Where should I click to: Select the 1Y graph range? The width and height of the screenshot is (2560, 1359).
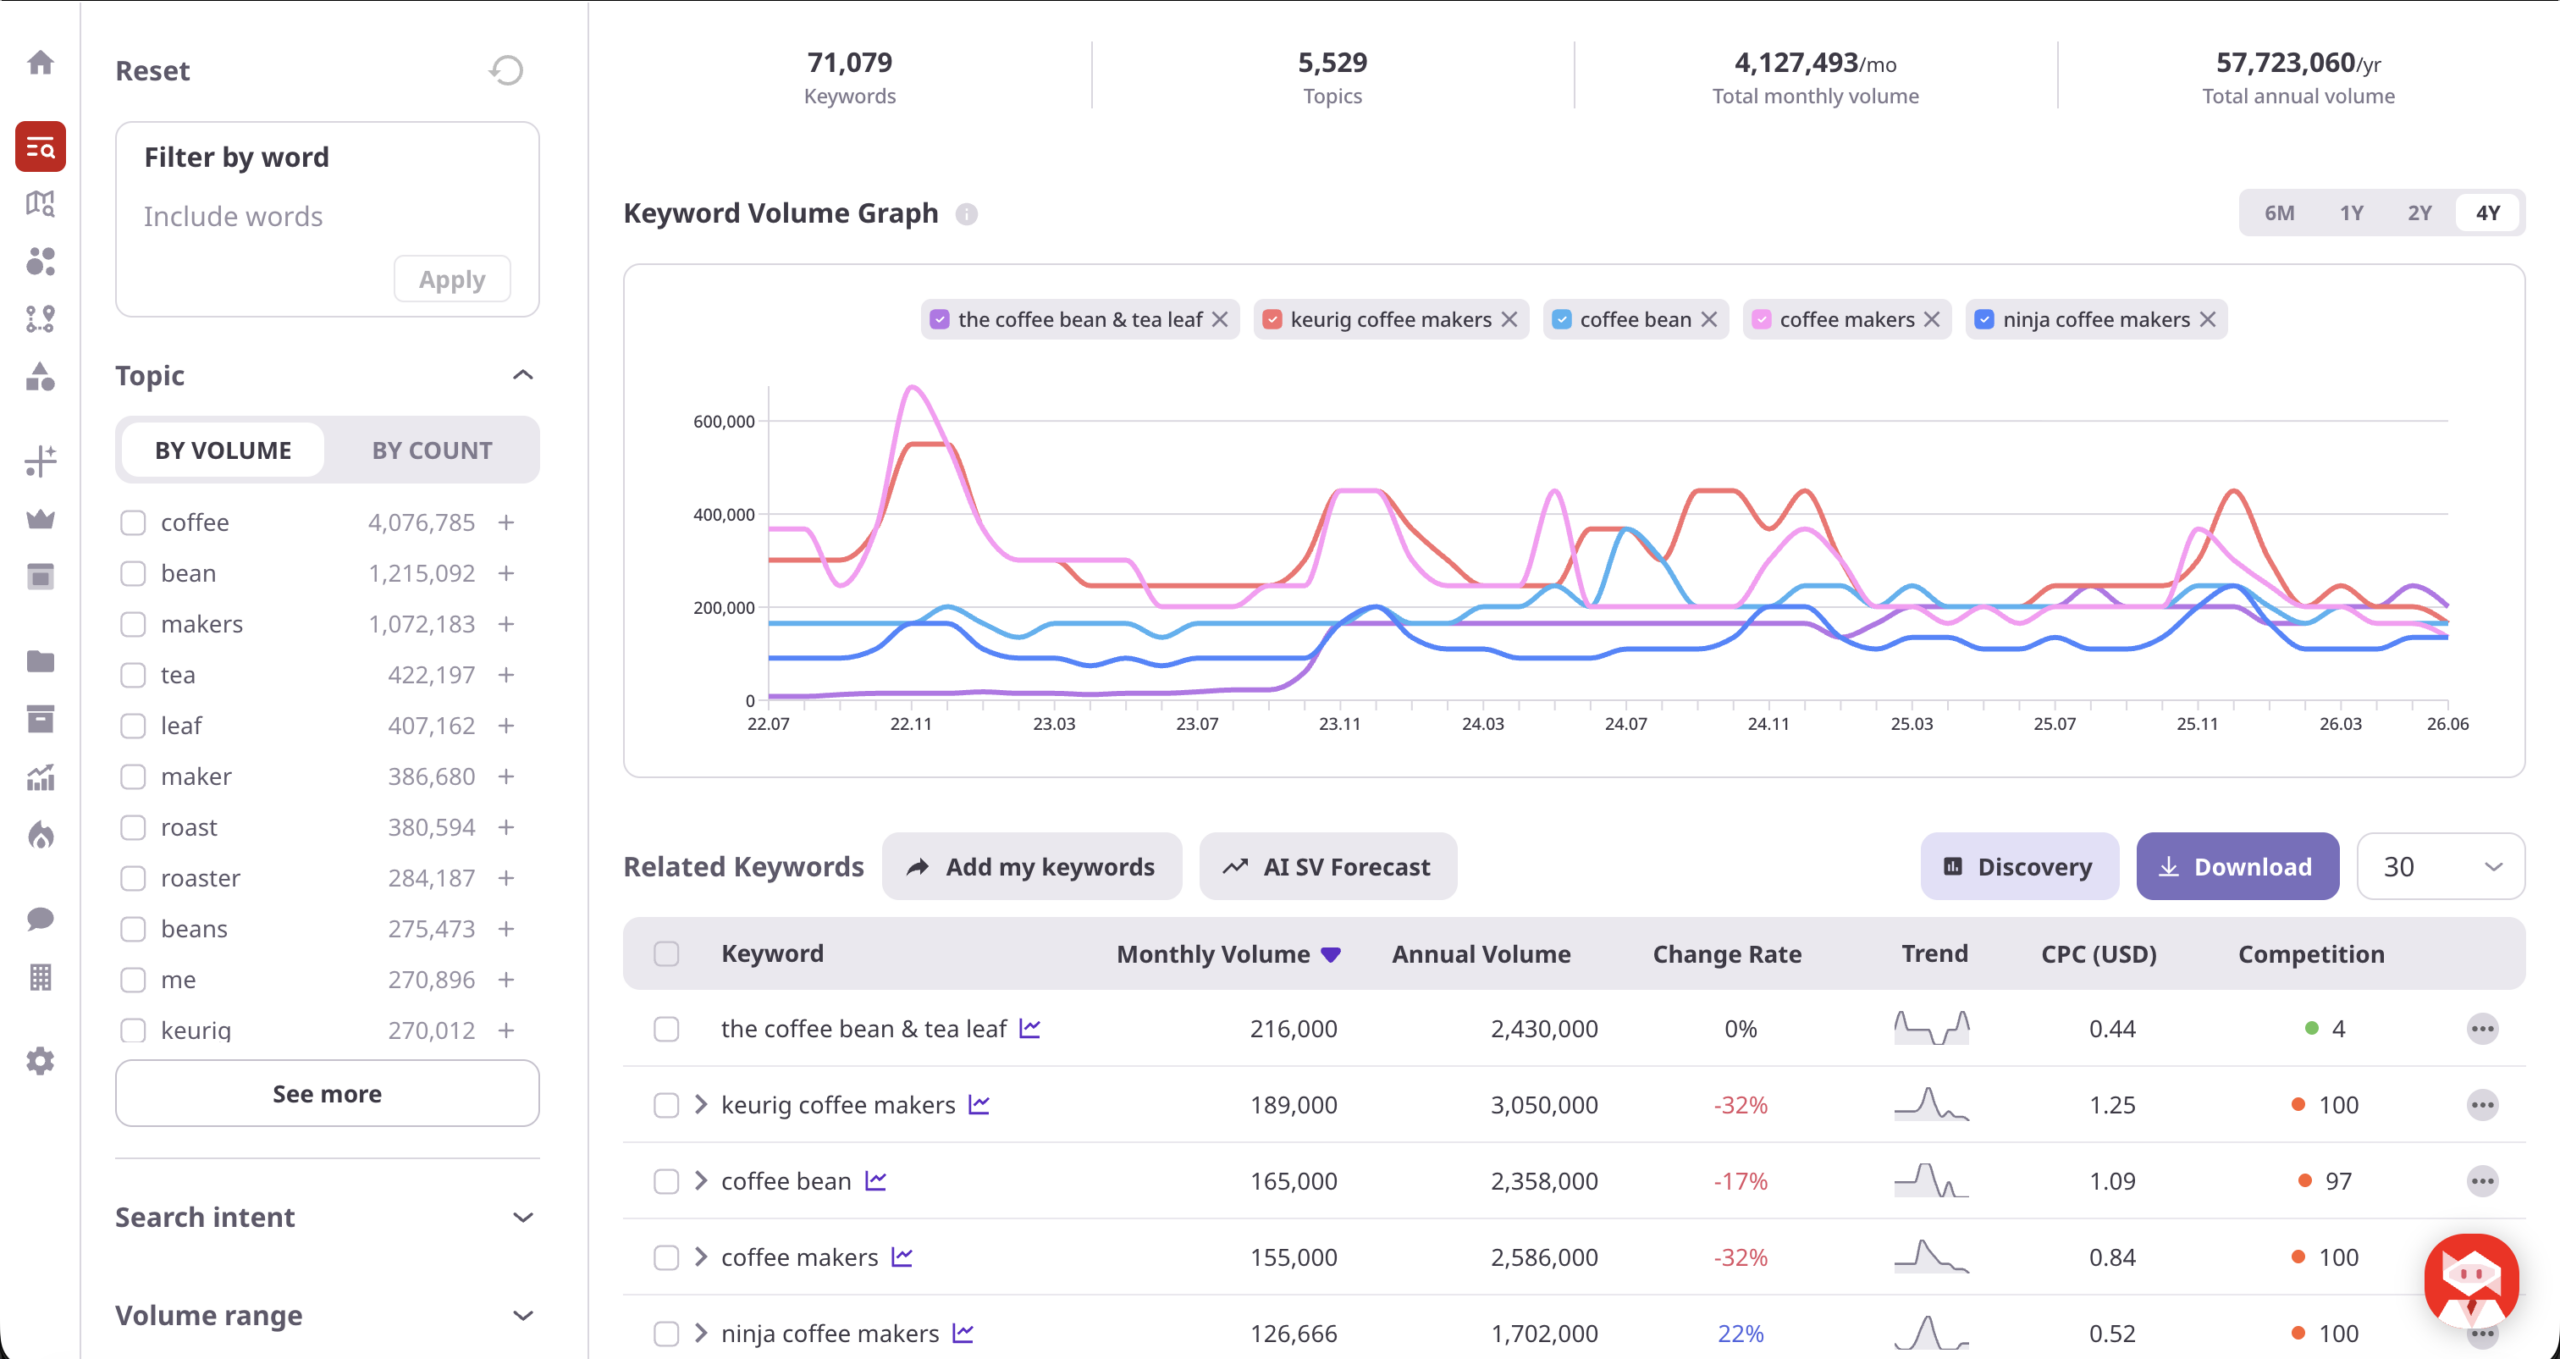coord(2351,213)
